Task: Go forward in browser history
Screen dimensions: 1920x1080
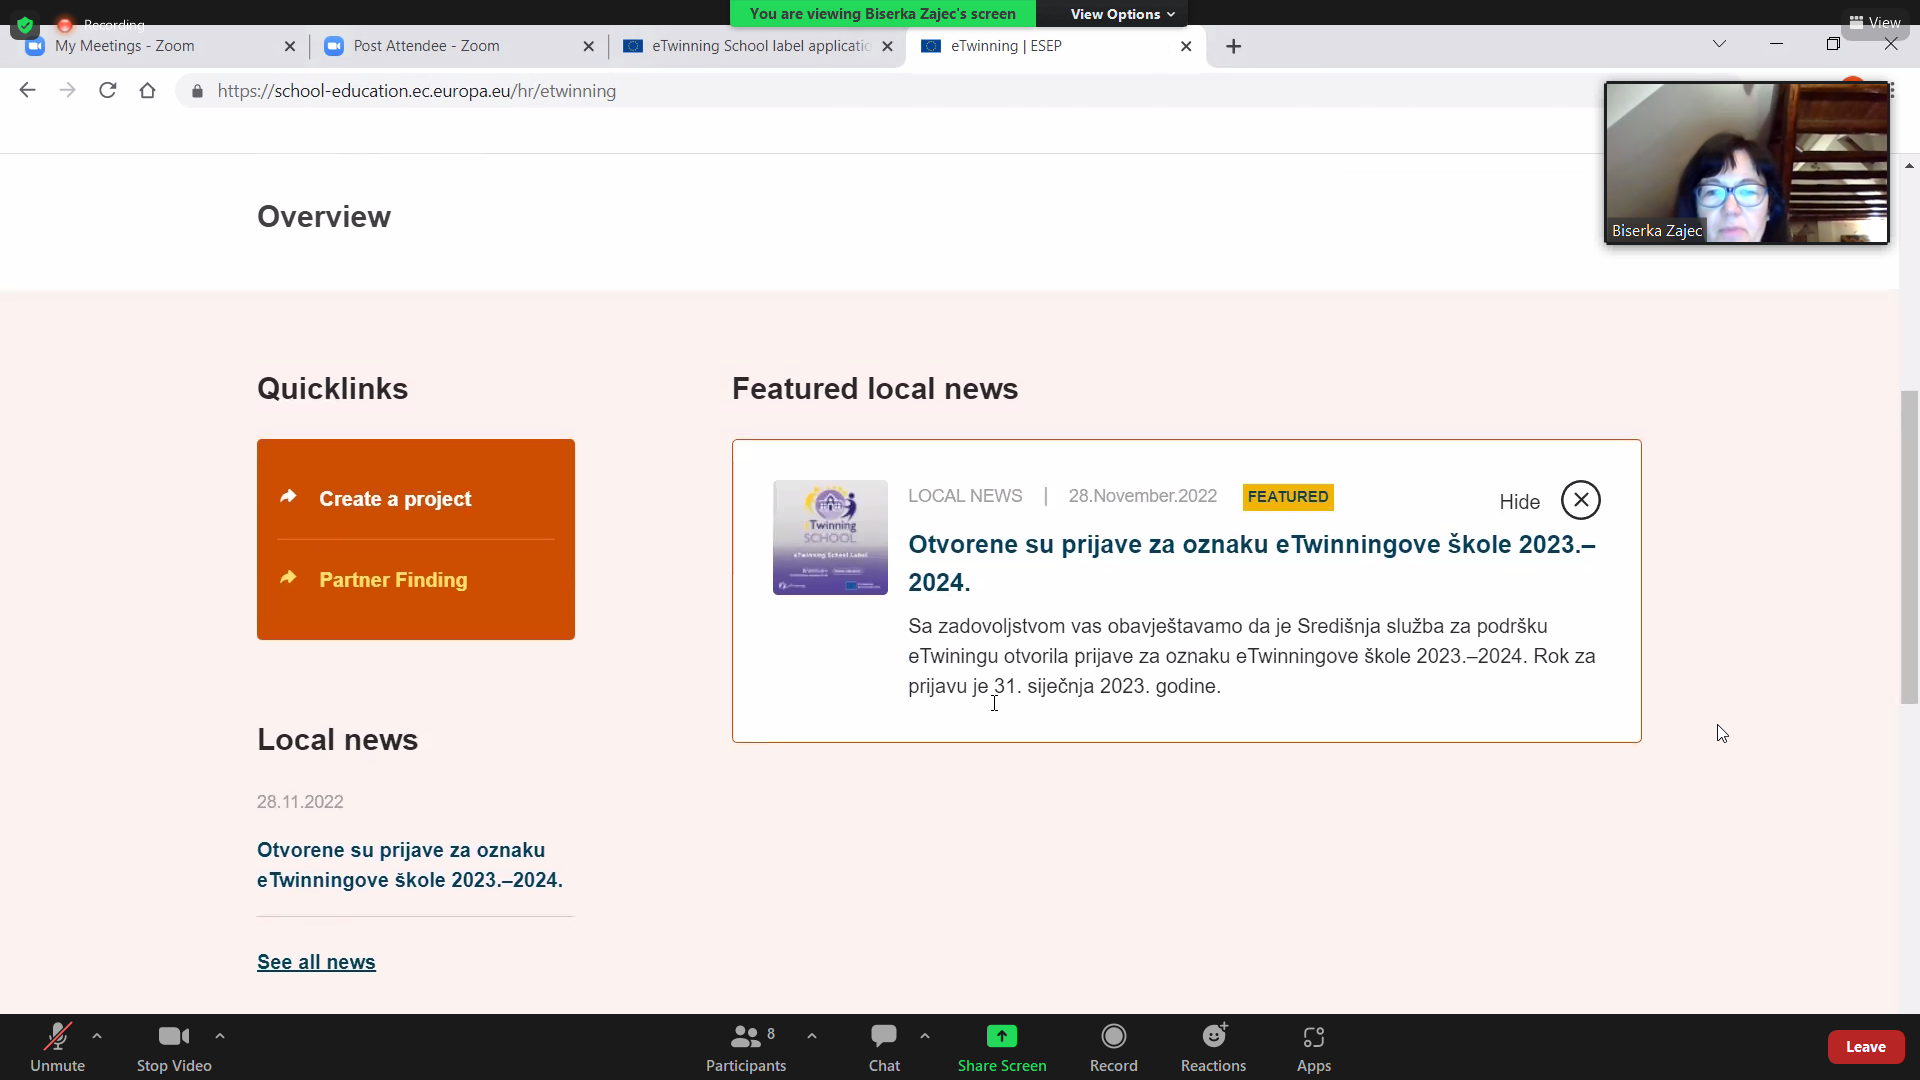Action: (x=67, y=91)
